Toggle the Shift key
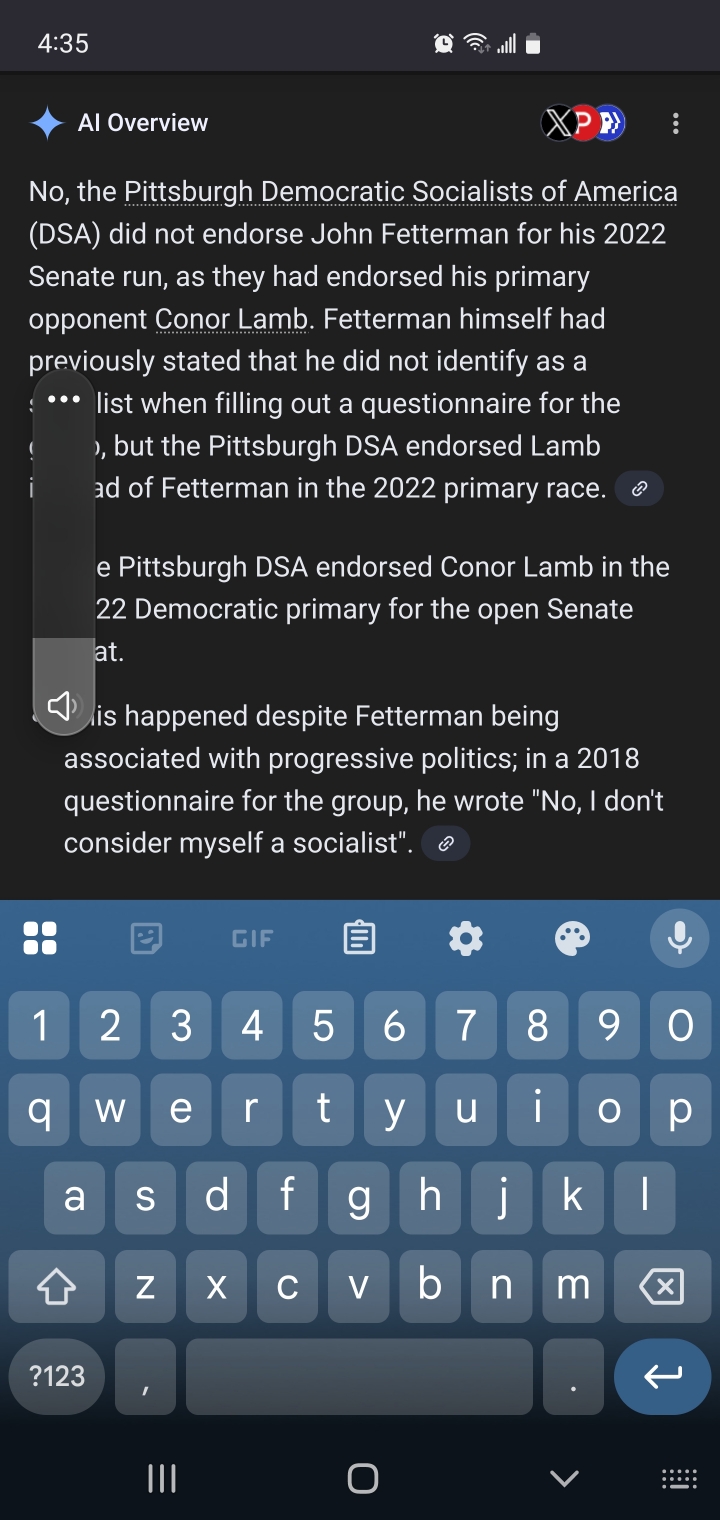720x1520 pixels. pos(56,1287)
